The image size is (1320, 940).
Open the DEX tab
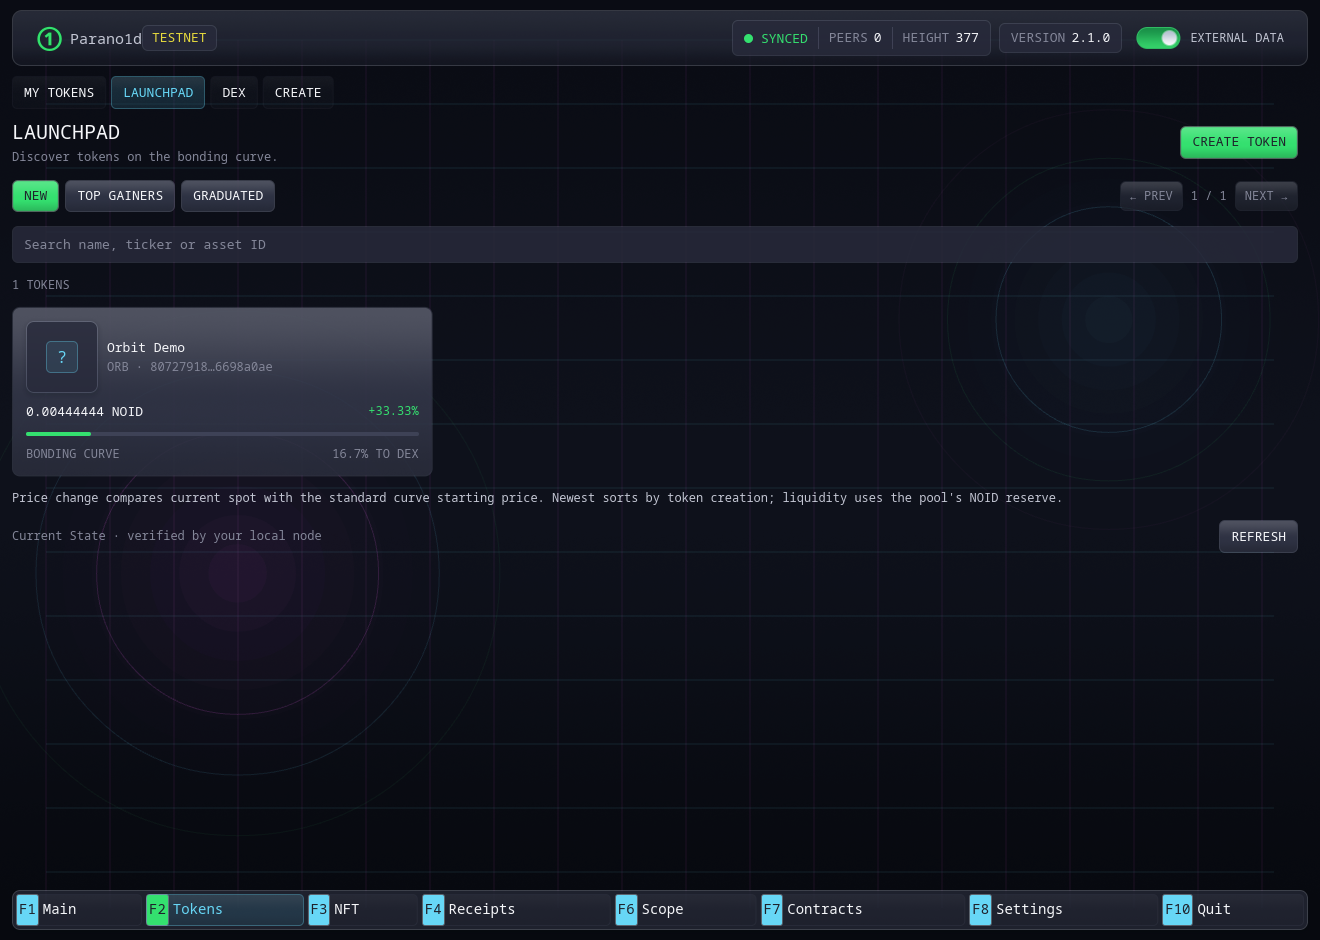tap(234, 93)
